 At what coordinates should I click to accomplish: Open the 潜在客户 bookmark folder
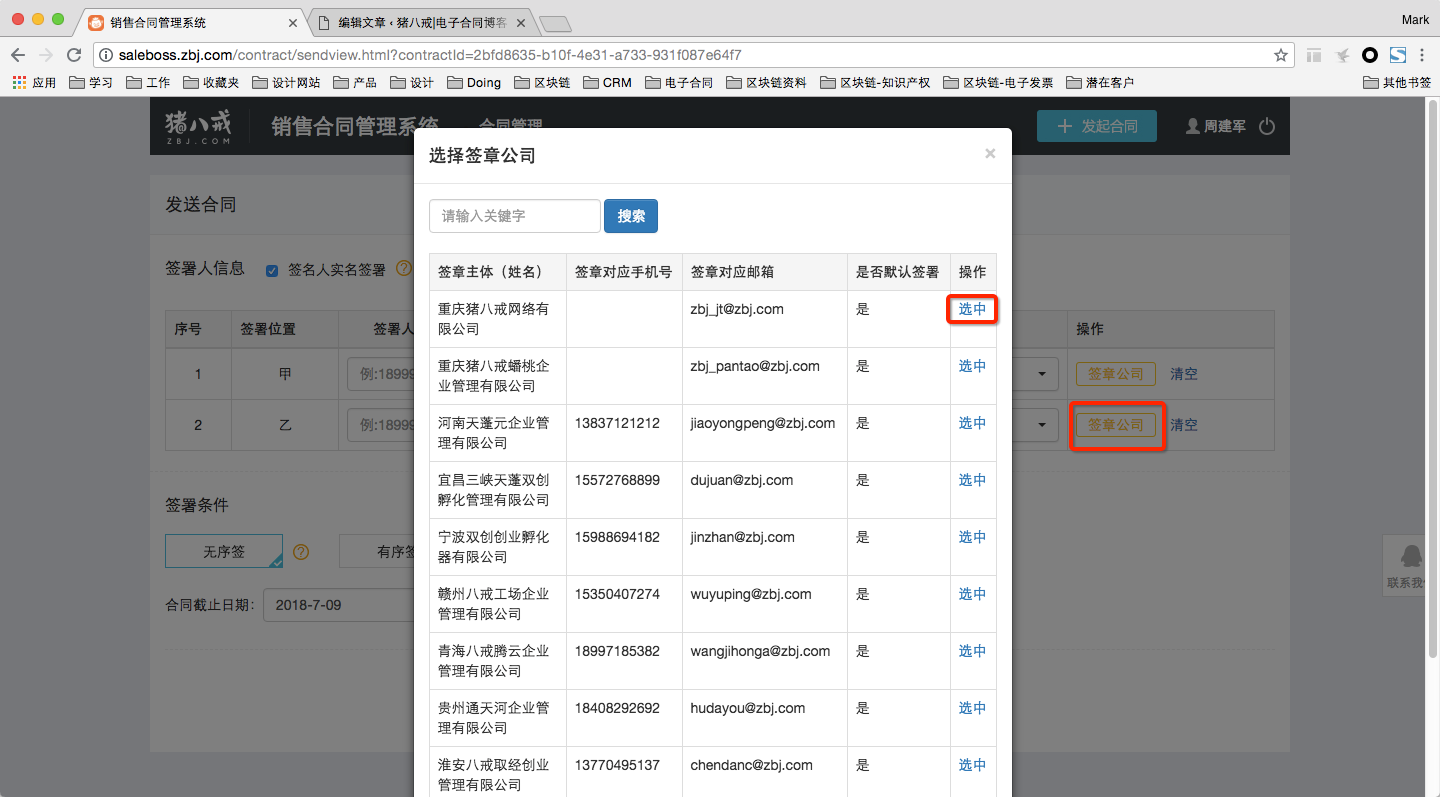(x=1100, y=83)
